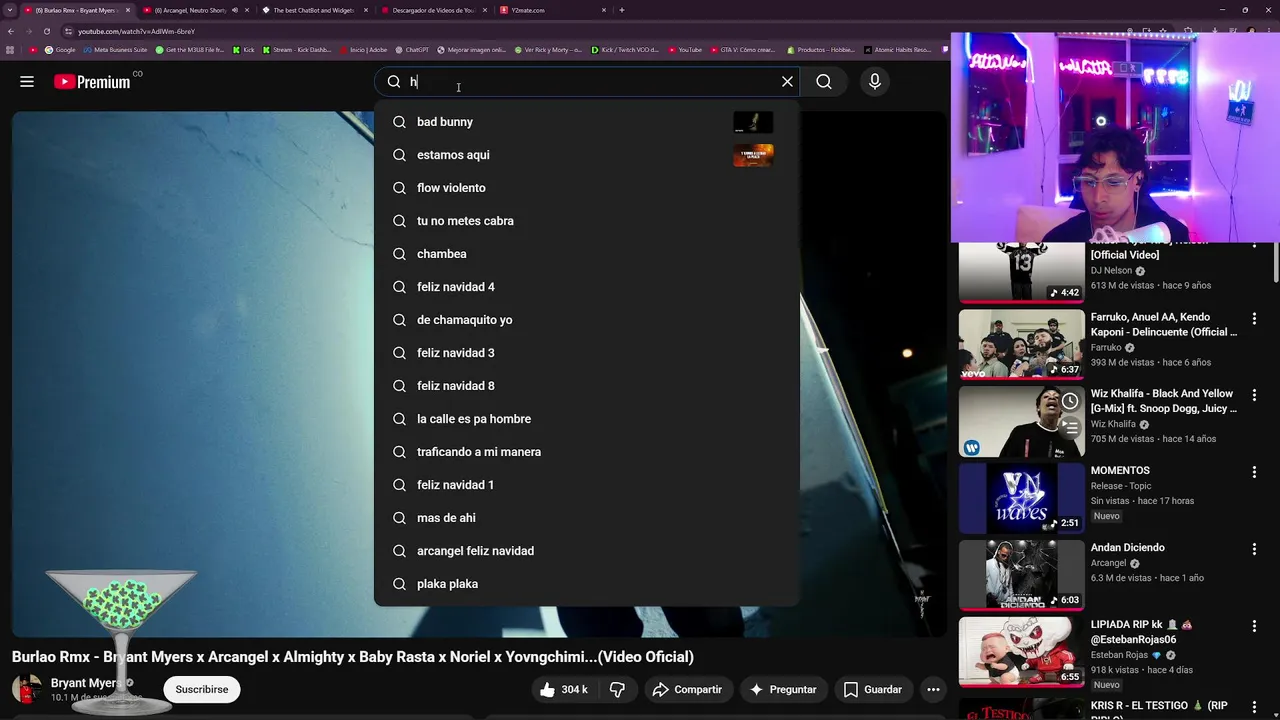Pick suggestion 'de chamaquito yo'

587,320
